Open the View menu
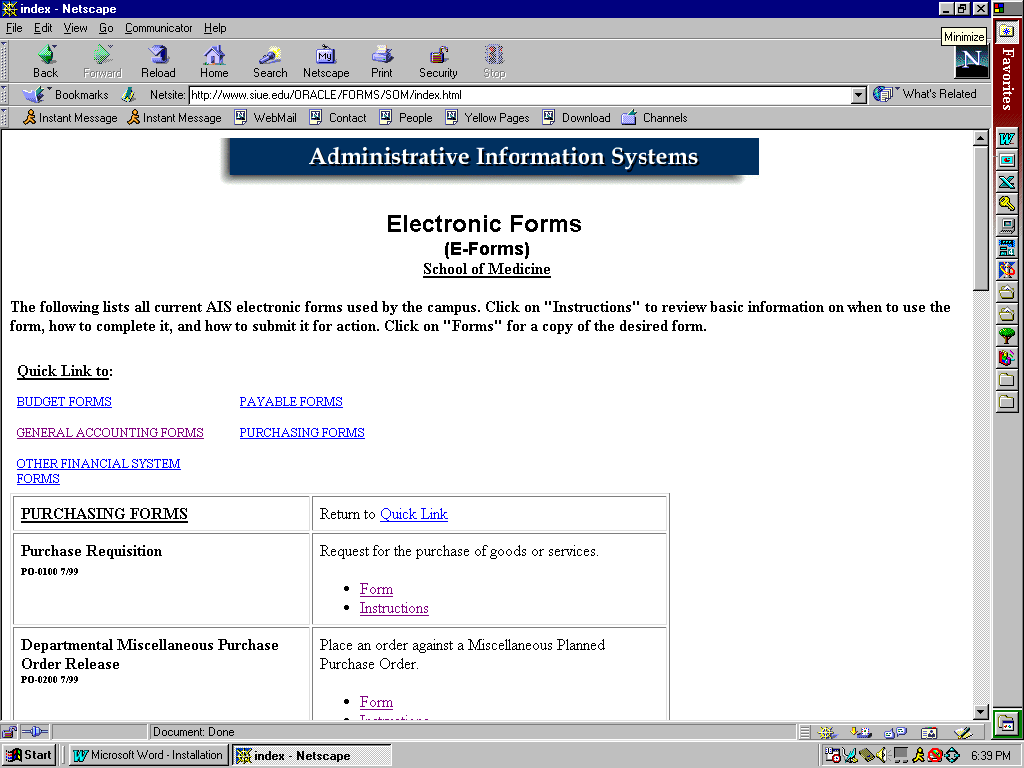The height and width of the screenshot is (768, 1024). click(x=75, y=28)
